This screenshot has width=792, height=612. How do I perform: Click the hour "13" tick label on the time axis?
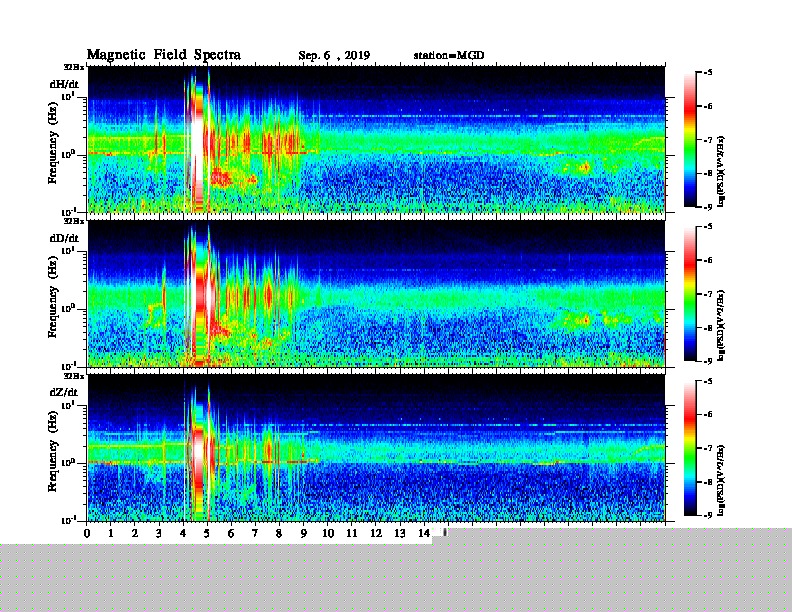click(400, 533)
